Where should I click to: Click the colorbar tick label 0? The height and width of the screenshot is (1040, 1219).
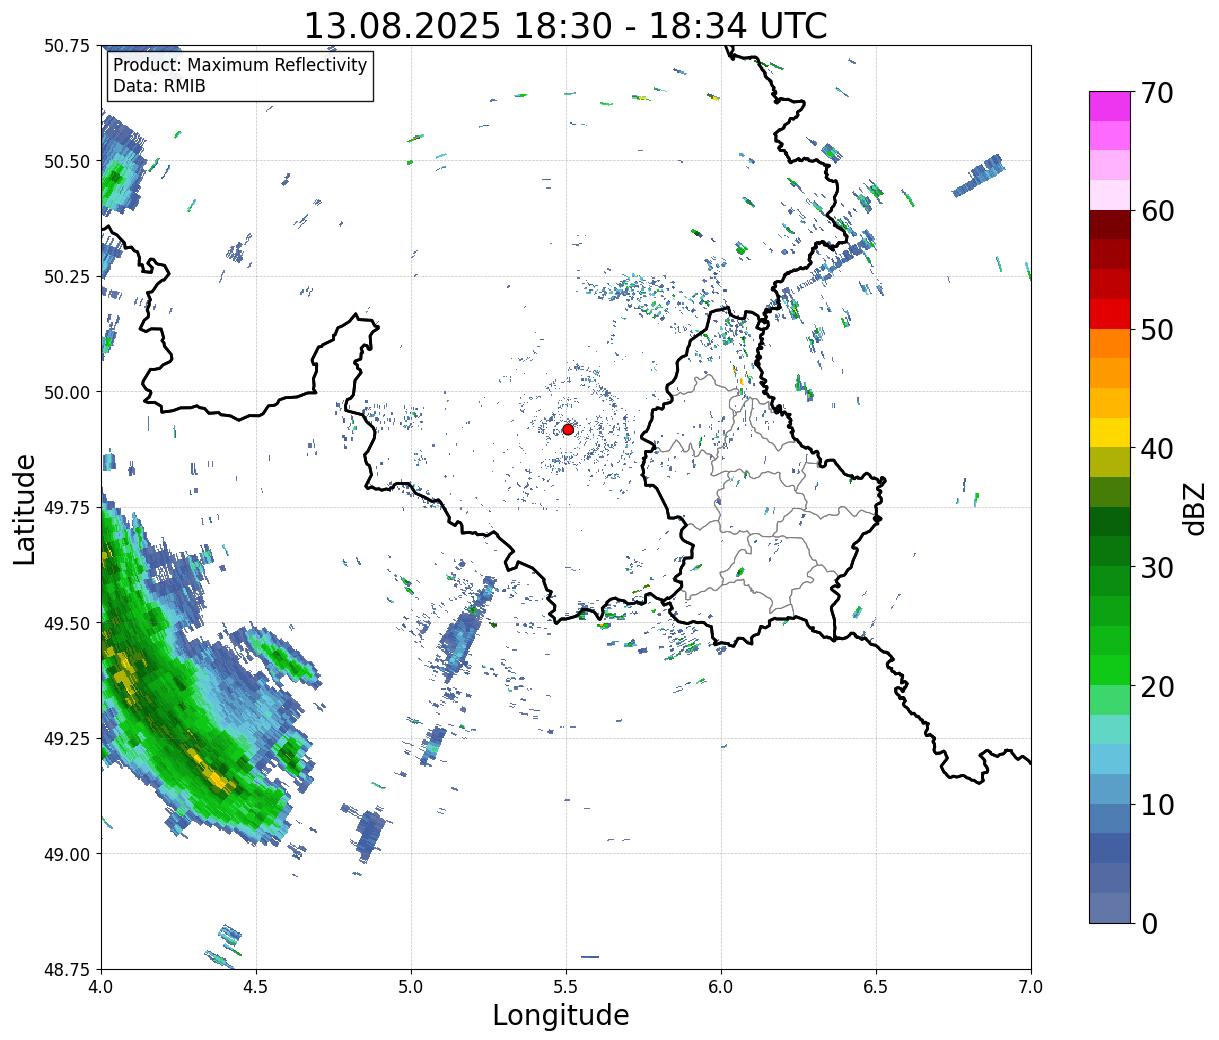click(1149, 924)
